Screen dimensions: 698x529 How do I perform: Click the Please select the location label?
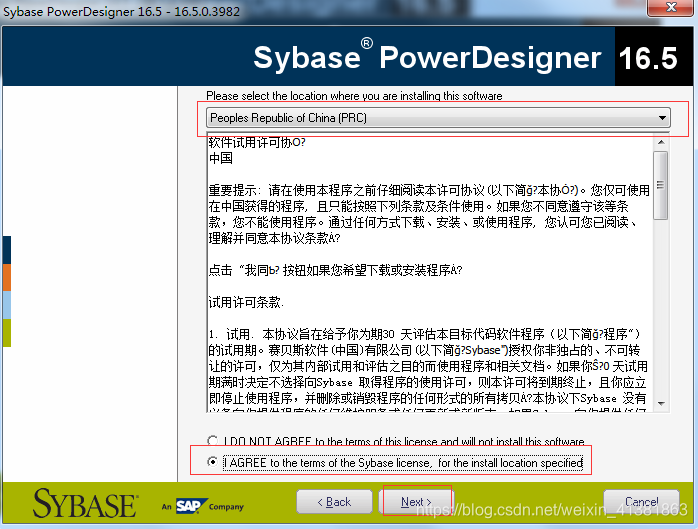click(354, 96)
